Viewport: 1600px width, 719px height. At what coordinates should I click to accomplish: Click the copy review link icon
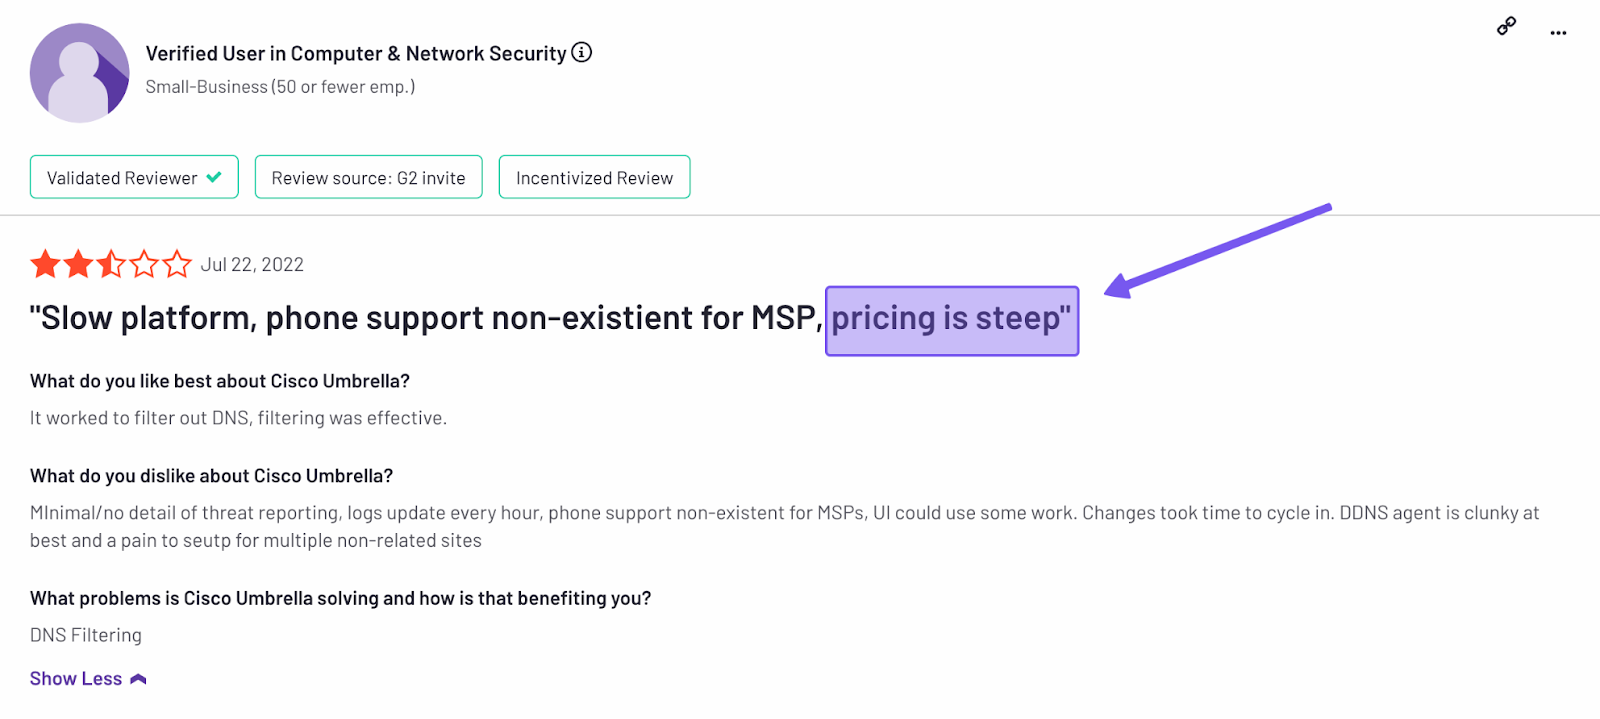[x=1506, y=27]
